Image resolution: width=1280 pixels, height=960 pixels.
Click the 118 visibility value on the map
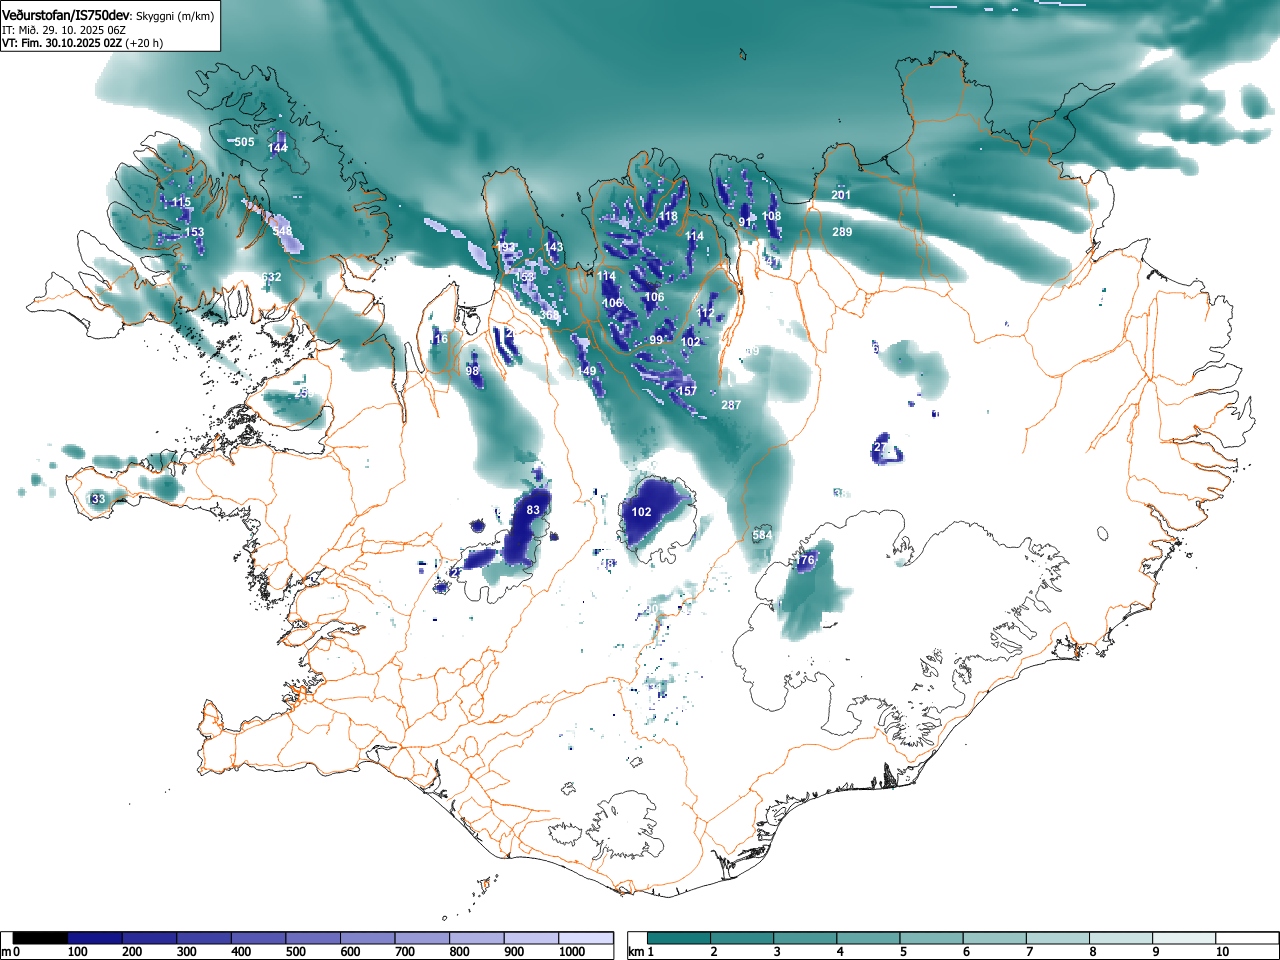[x=668, y=216]
